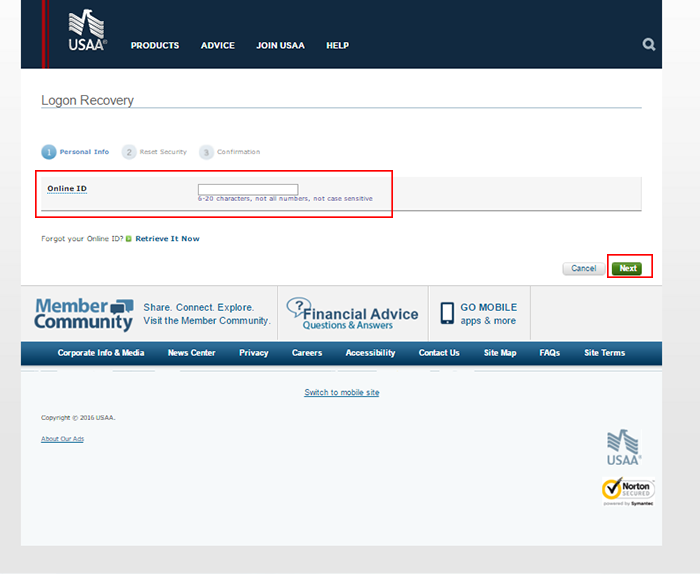The height and width of the screenshot is (574, 700).
Task: Open the Help menu
Action: pos(337,46)
